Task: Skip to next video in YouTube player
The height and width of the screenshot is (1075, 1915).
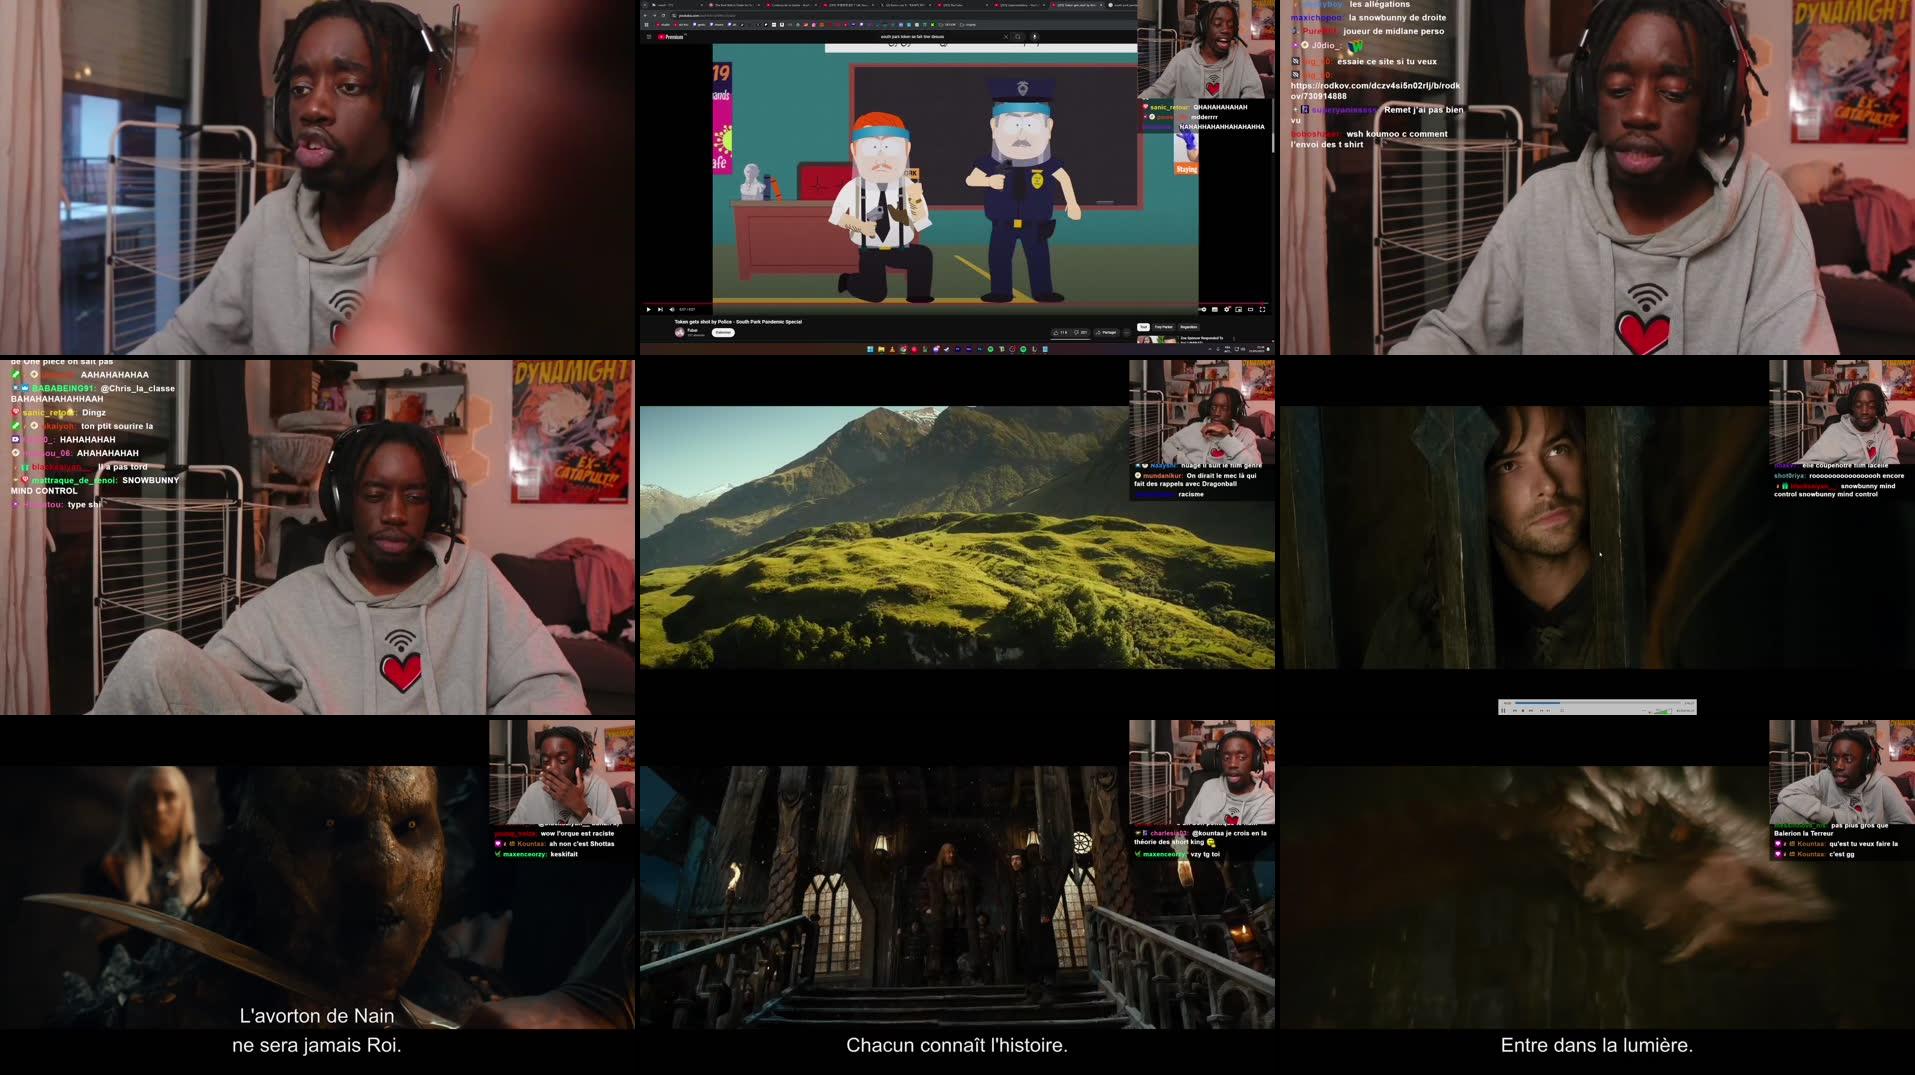Action: [x=660, y=309]
